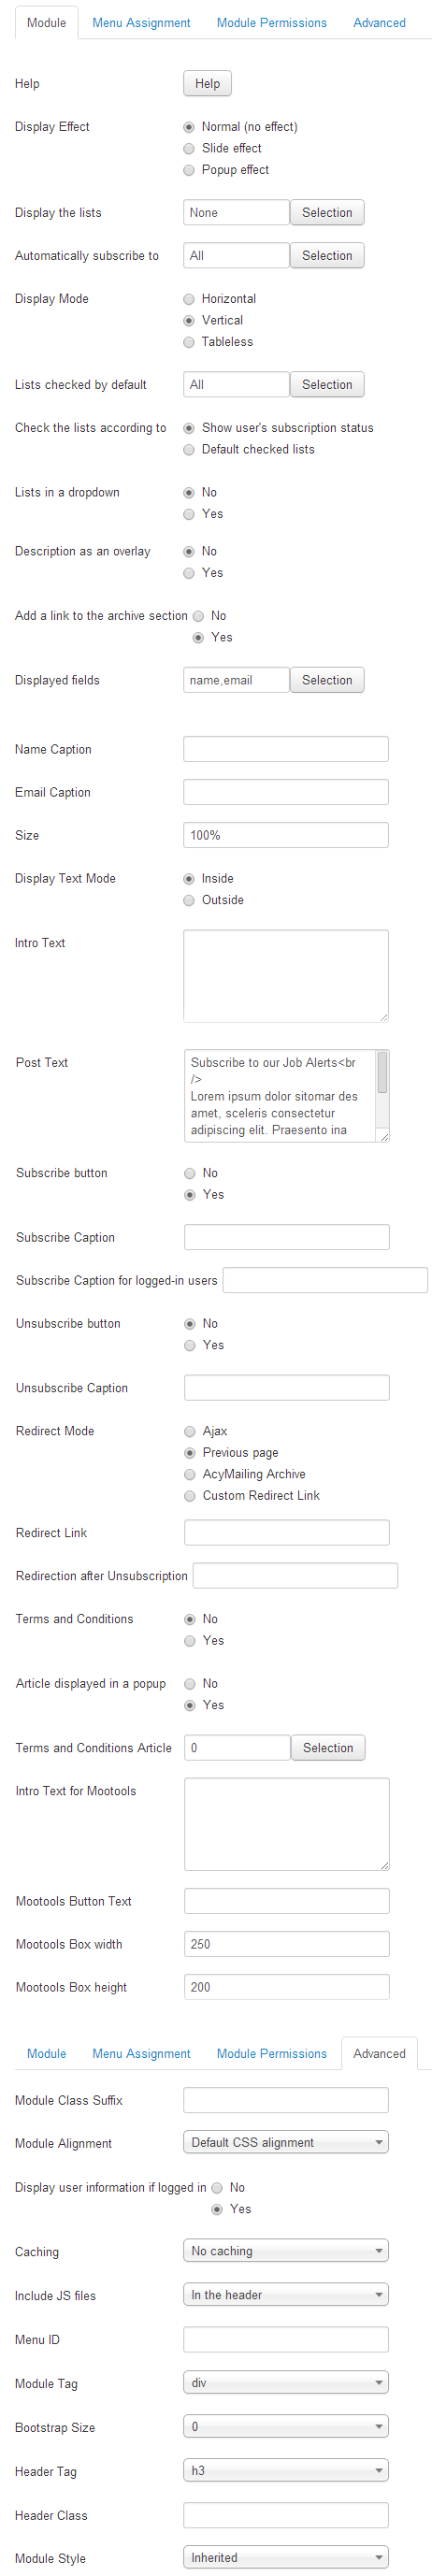Select Ajax redirect mode

pos(190,1431)
